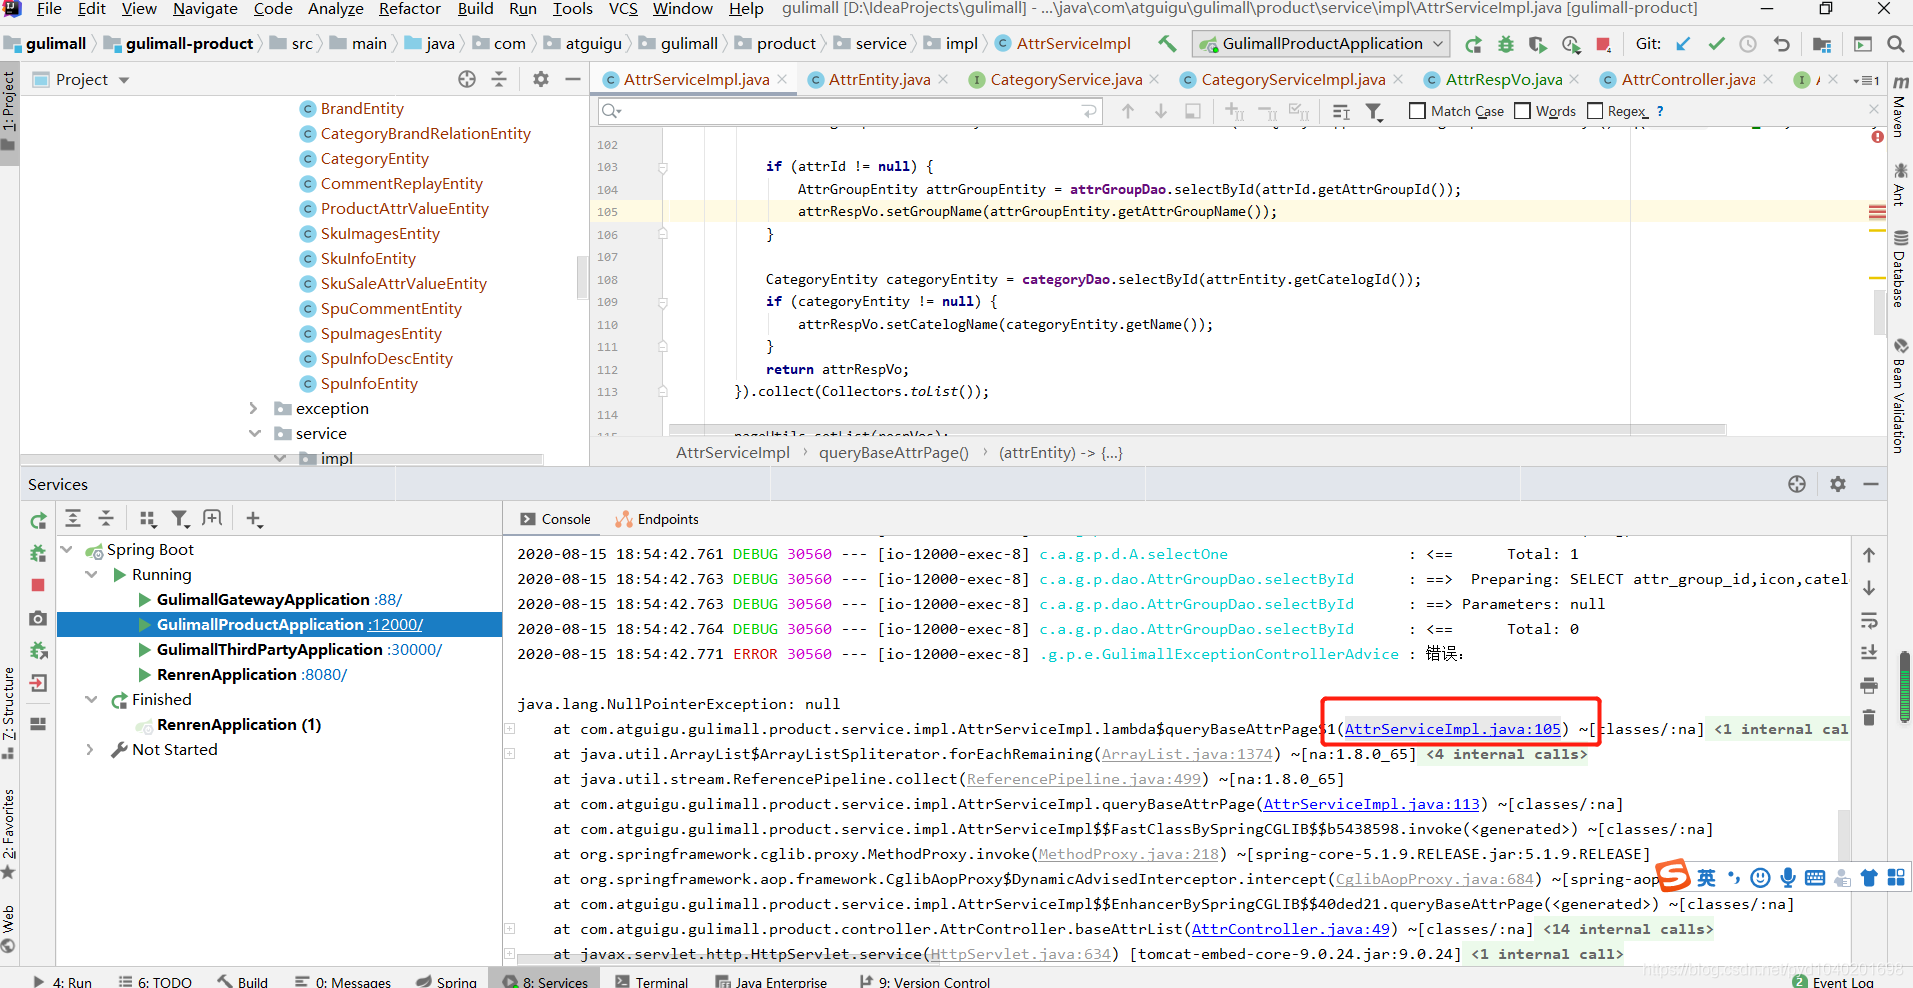Click the revert/undo arrow icon in toolbar
Image resolution: width=1913 pixels, height=988 pixels.
click(x=1781, y=44)
